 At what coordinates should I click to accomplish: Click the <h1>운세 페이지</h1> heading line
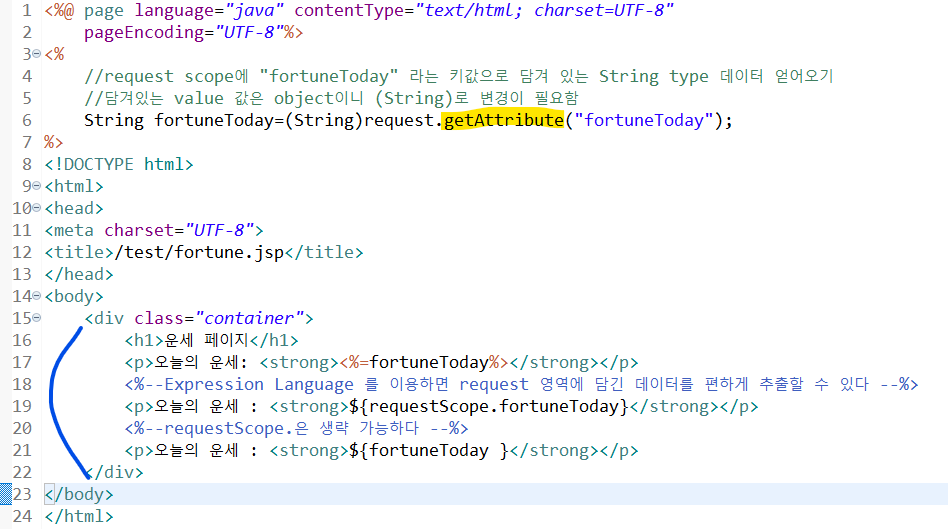(x=212, y=340)
